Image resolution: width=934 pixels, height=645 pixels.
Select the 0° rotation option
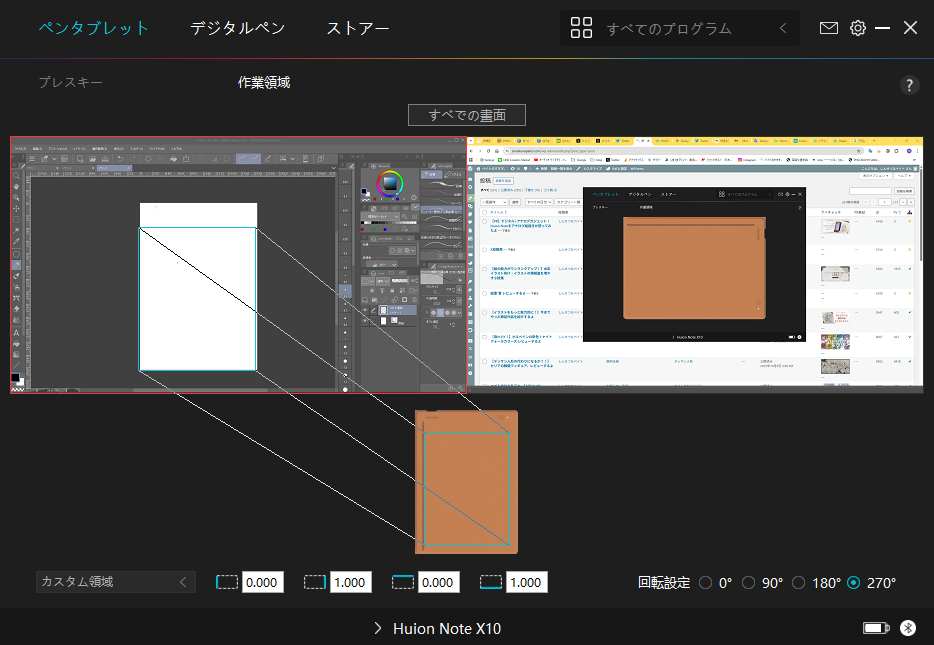pos(706,582)
